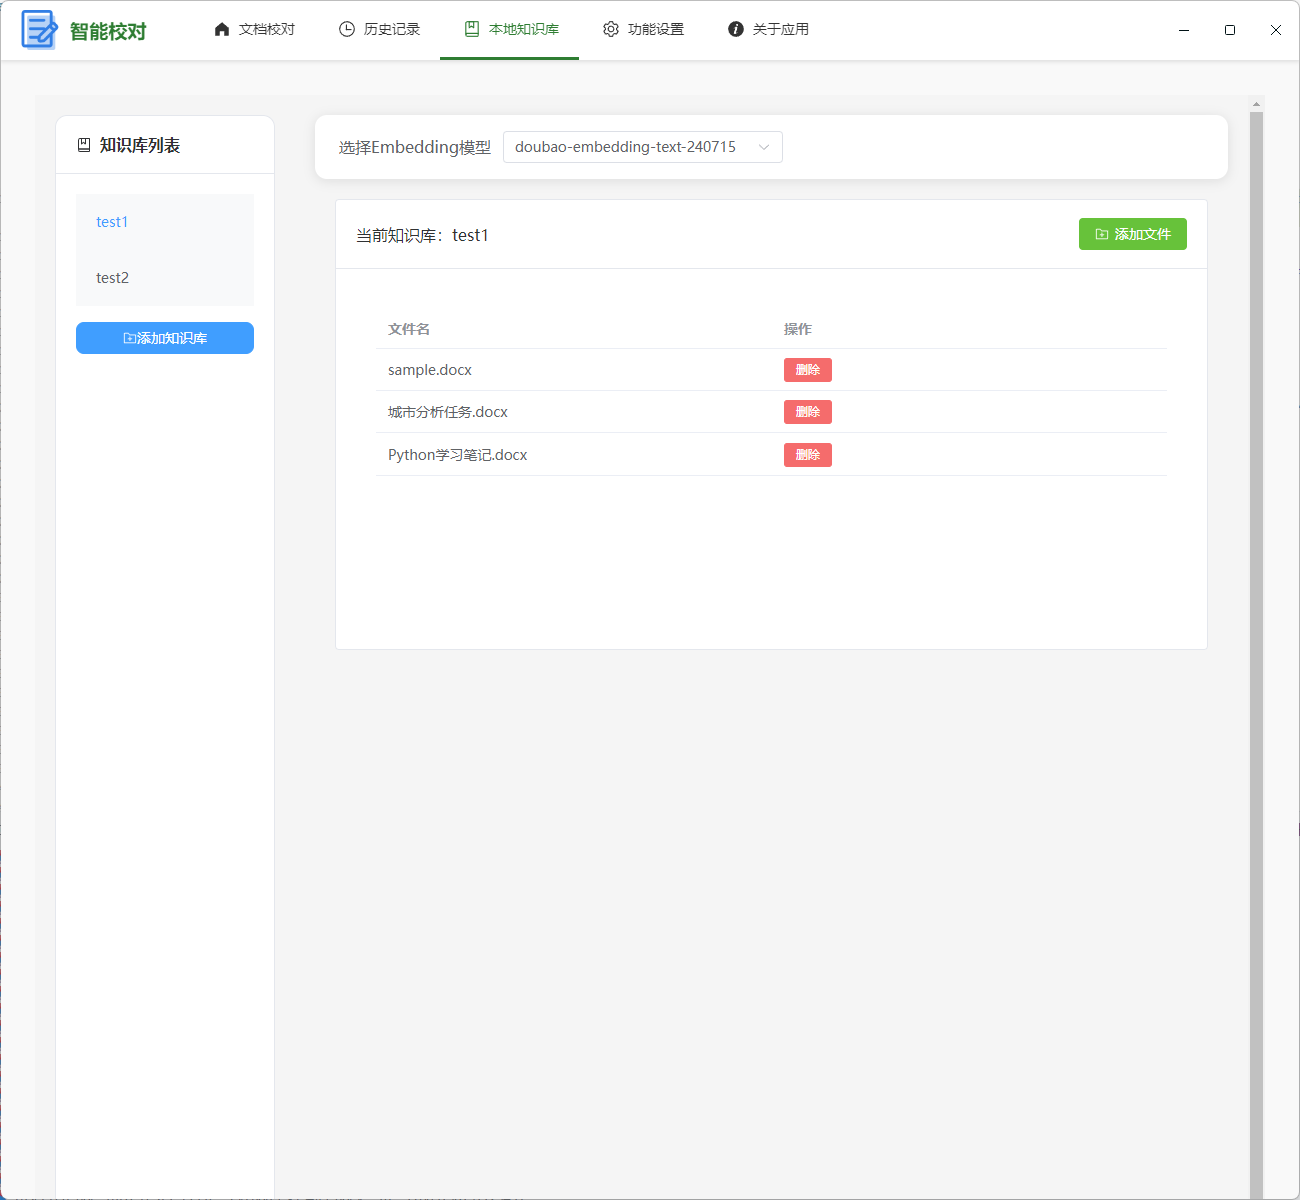Click folder-plus icon in 添加知识库 button
The image size is (1300, 1200).
click(129, 338)
